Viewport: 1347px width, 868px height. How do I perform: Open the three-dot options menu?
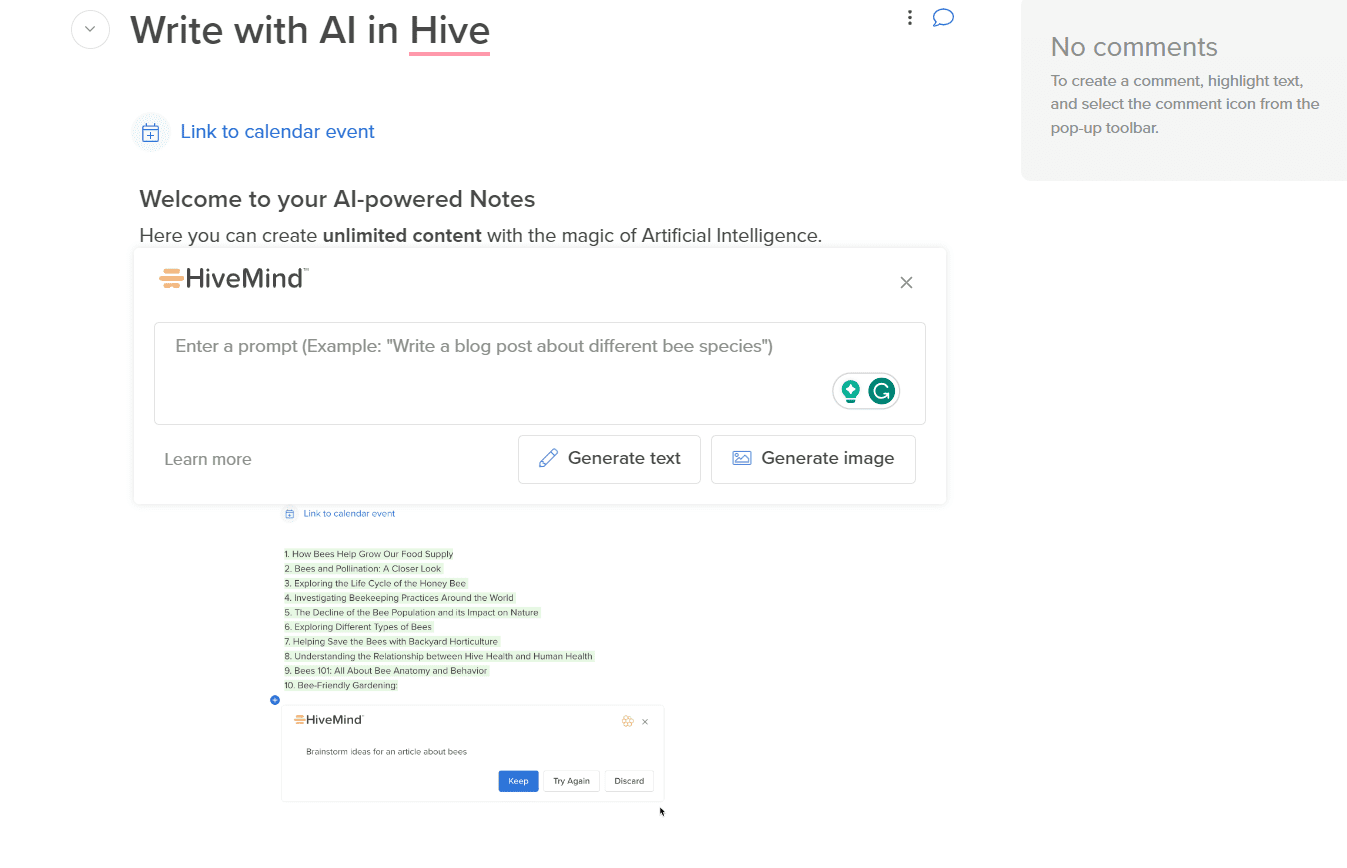click(909, 17)
